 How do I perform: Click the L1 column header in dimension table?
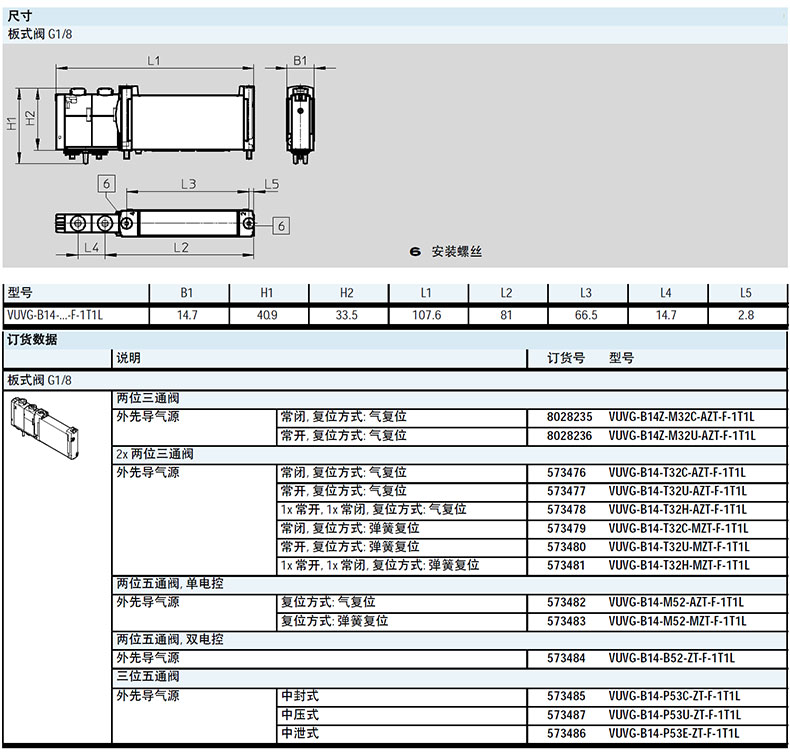[426, 294]
